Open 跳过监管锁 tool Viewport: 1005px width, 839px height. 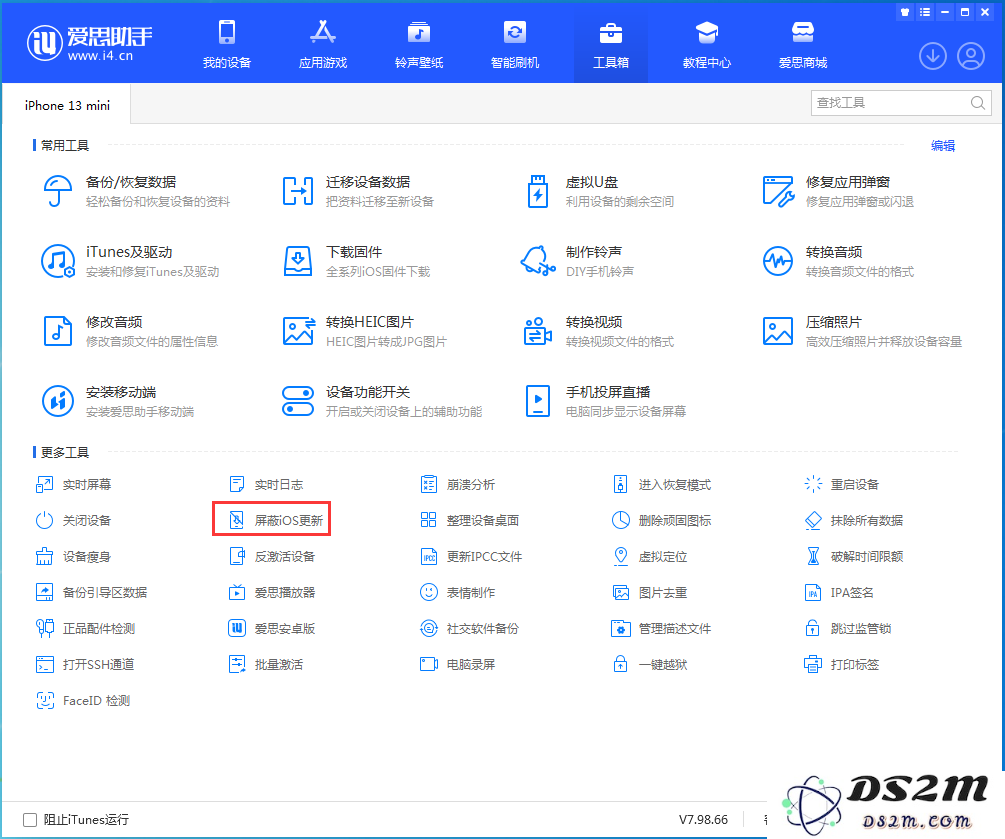click(848, 628)
